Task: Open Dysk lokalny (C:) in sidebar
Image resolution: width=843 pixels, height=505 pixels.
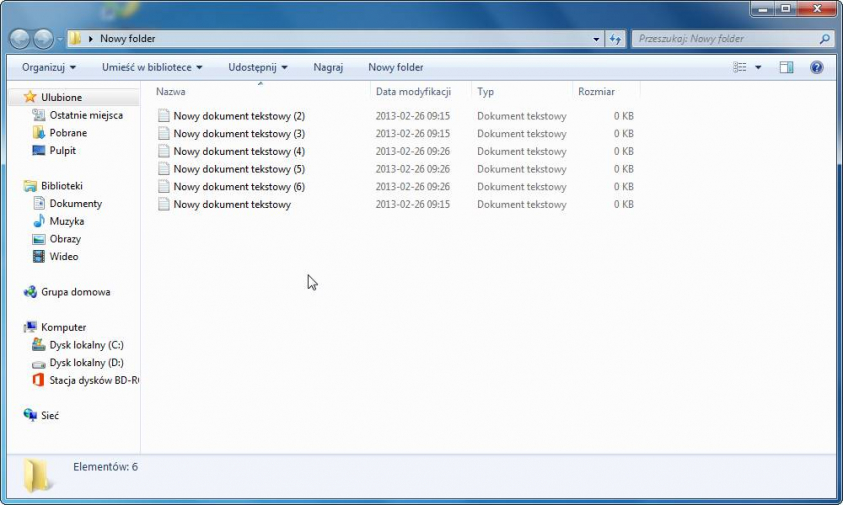Action: click(86, 345)
